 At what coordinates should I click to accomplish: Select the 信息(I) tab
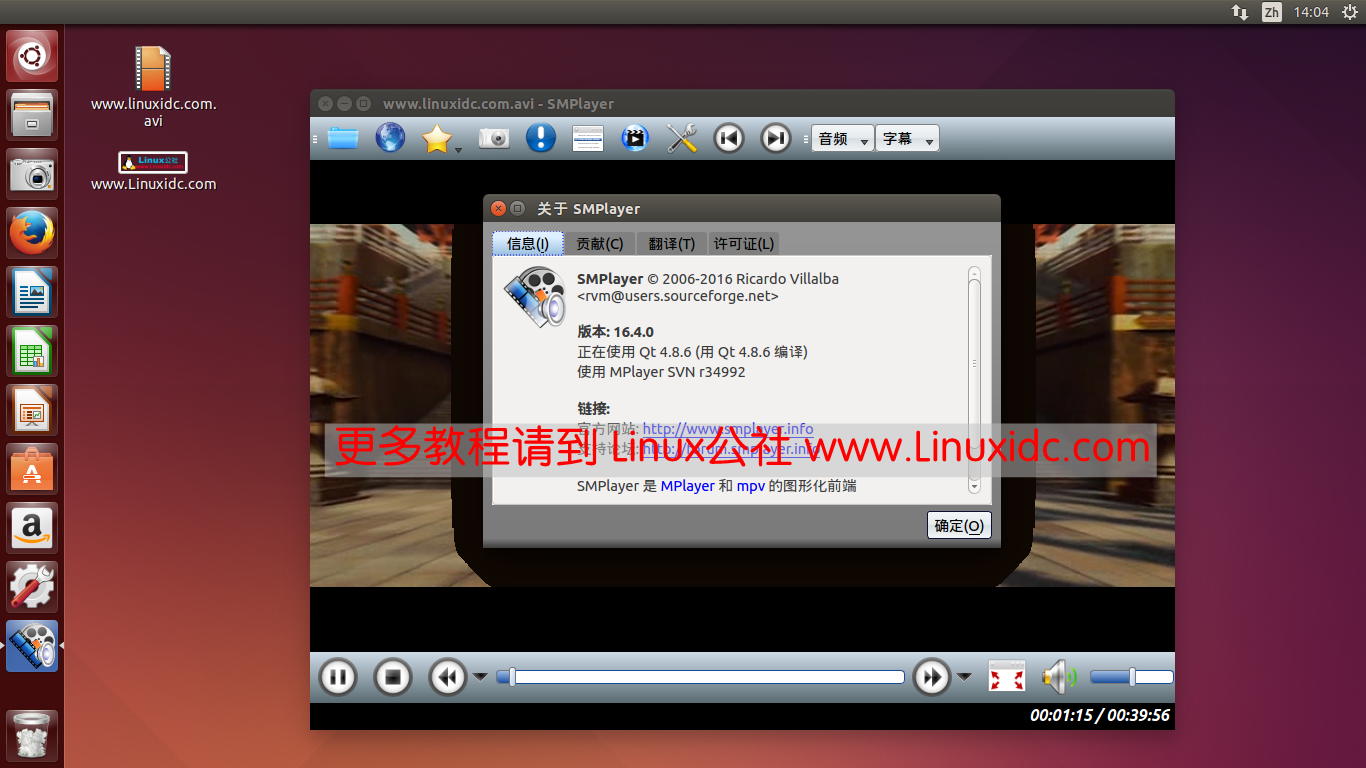pyautogui.click(x=528, y=243)
